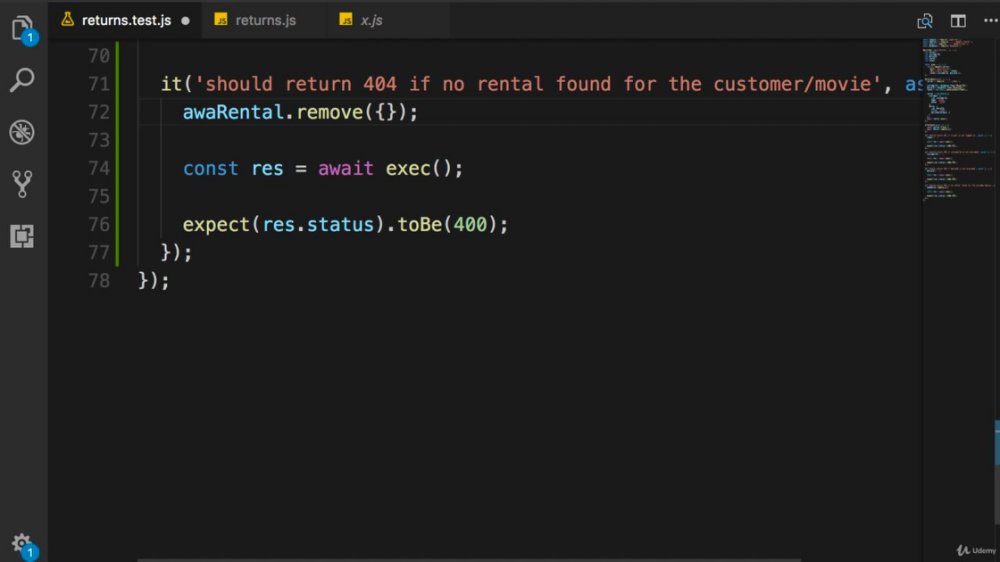
Task: Click the 'it' function on line 71
Action: coord(172,84)
